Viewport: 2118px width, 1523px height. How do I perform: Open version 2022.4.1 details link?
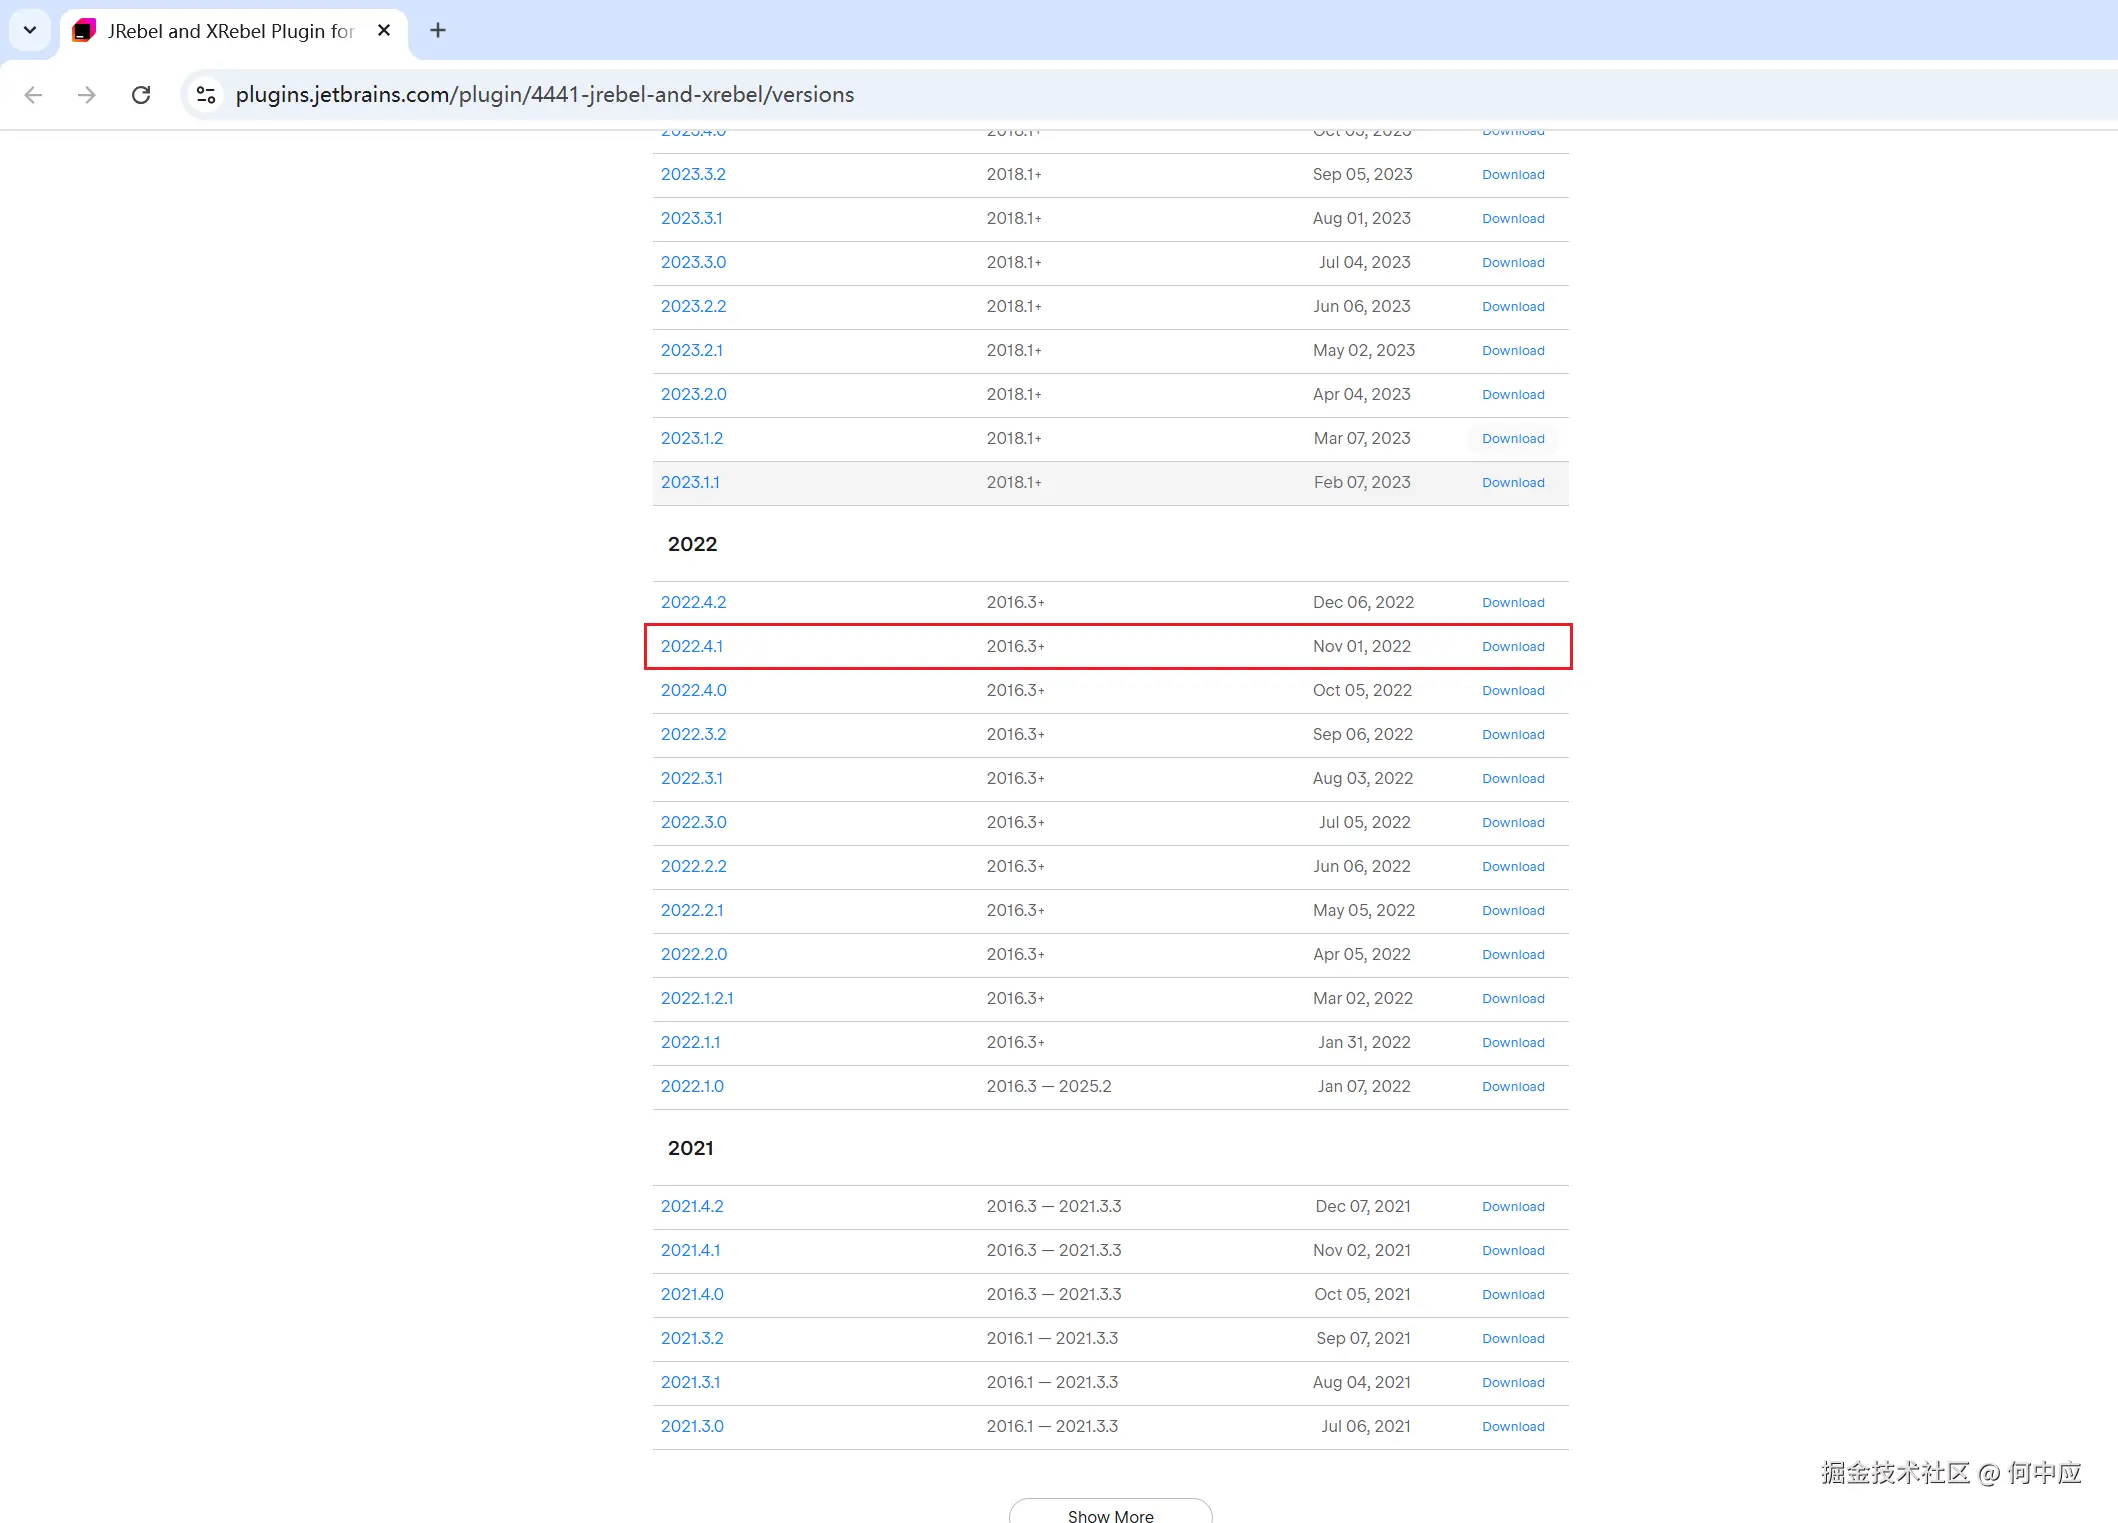click(x=691, y=647)
